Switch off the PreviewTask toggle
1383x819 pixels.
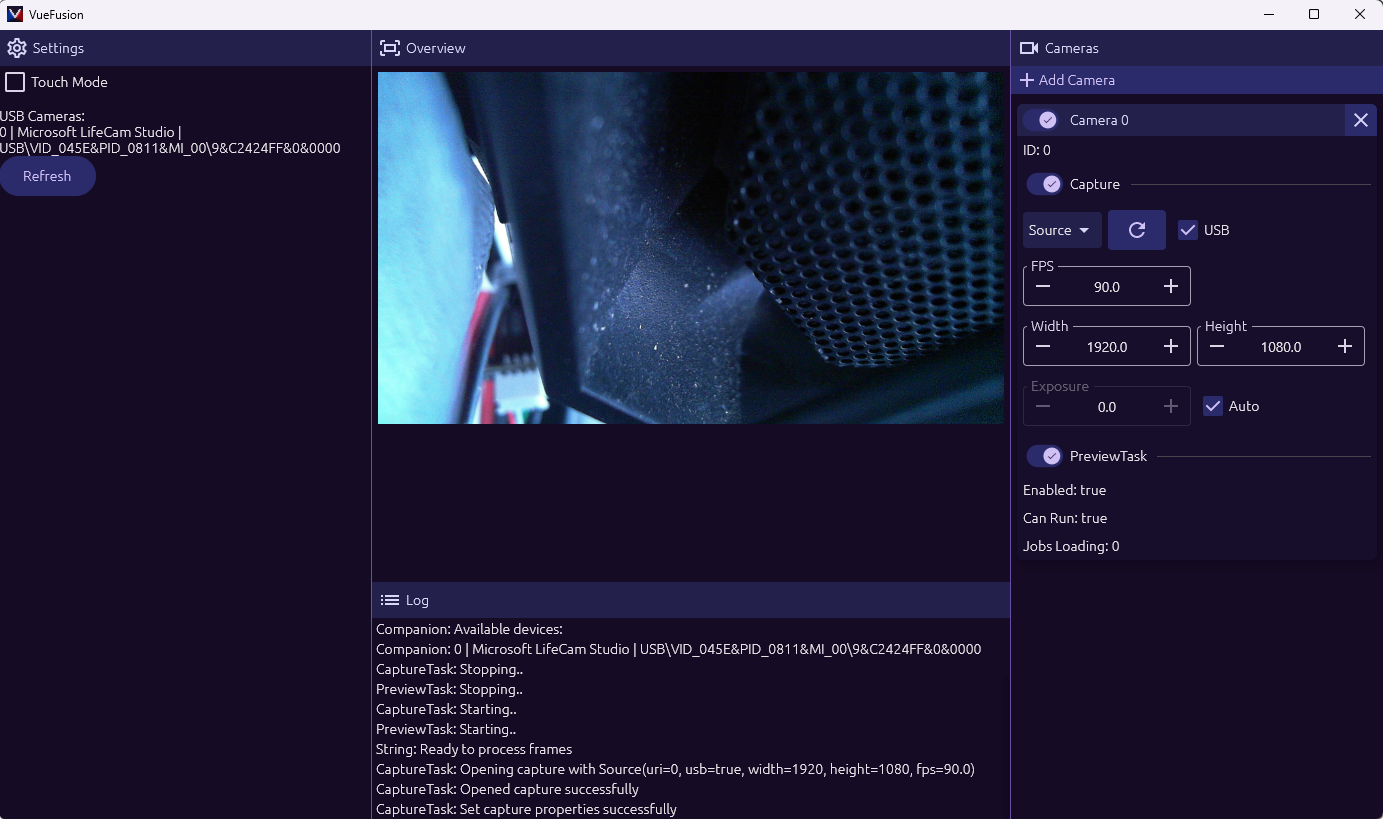tap(1045, 456)
